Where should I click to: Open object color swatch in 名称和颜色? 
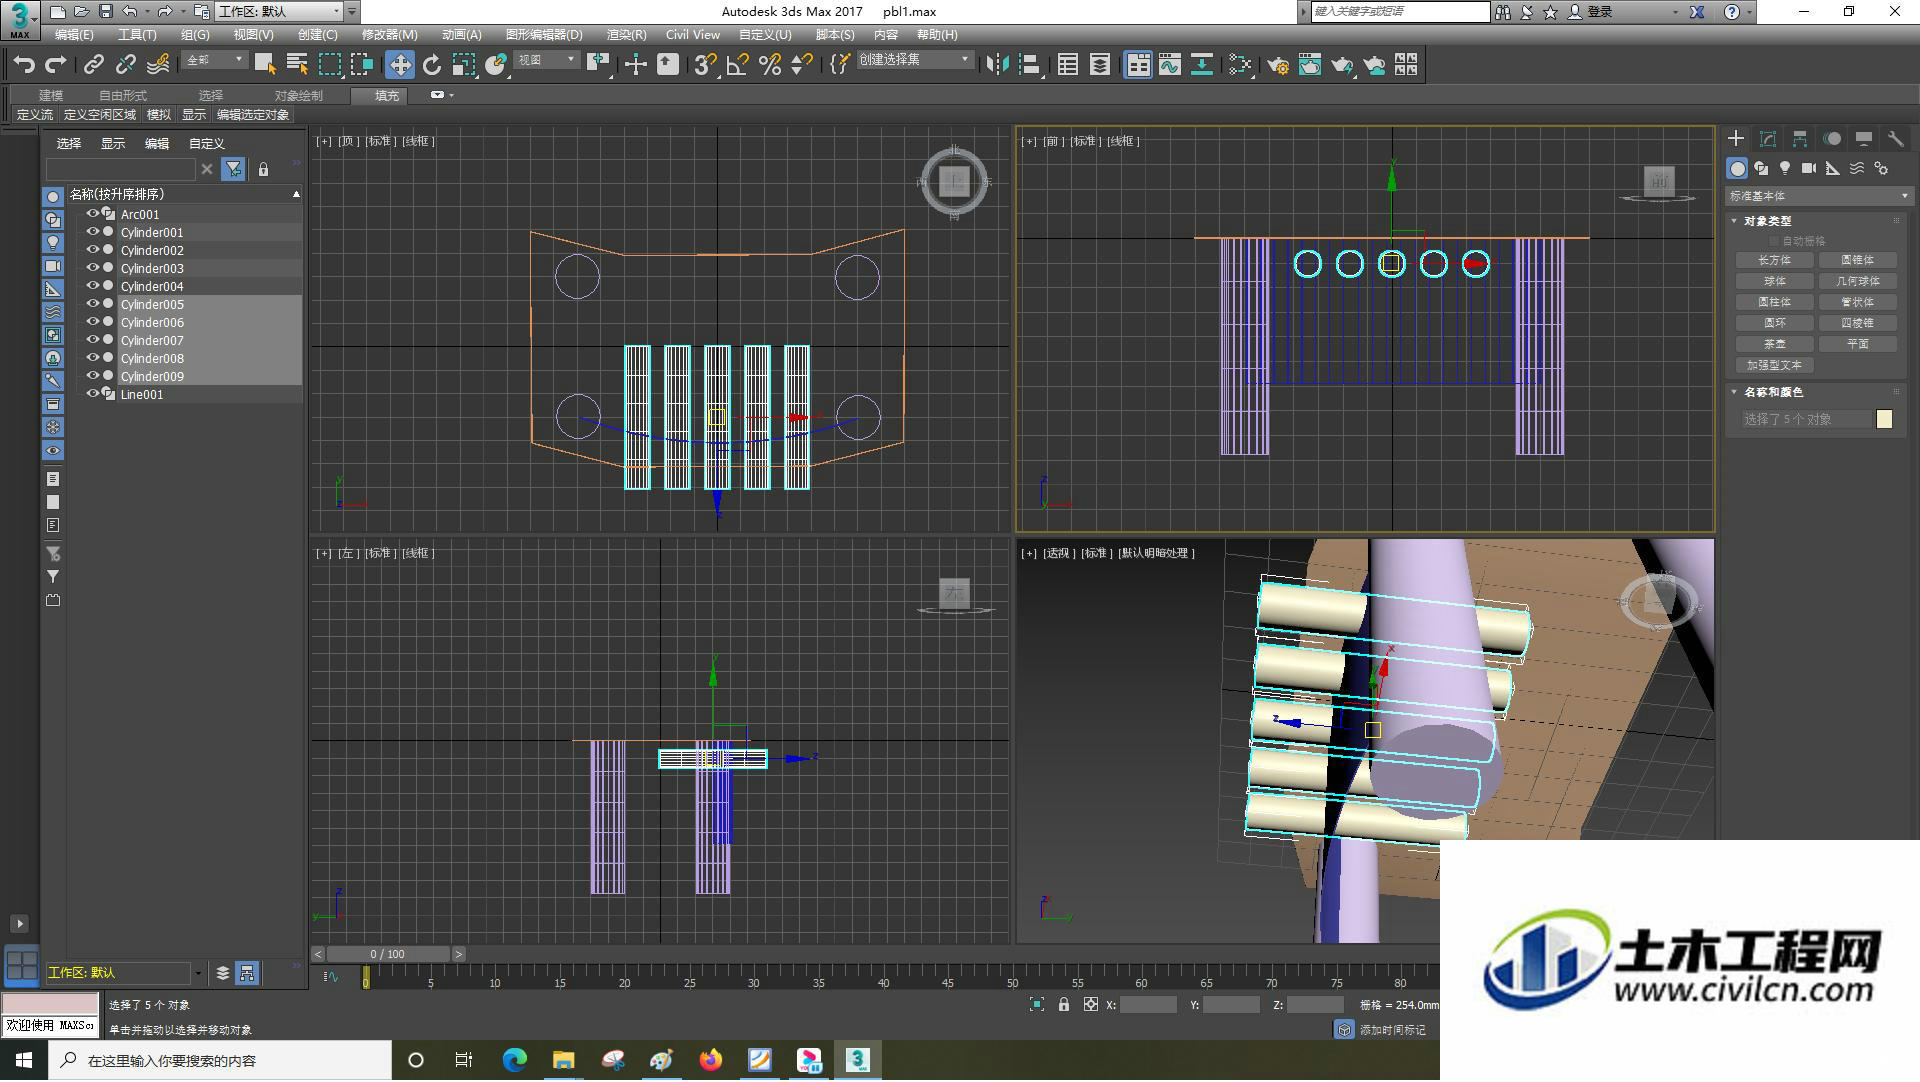click(1885, 419)
